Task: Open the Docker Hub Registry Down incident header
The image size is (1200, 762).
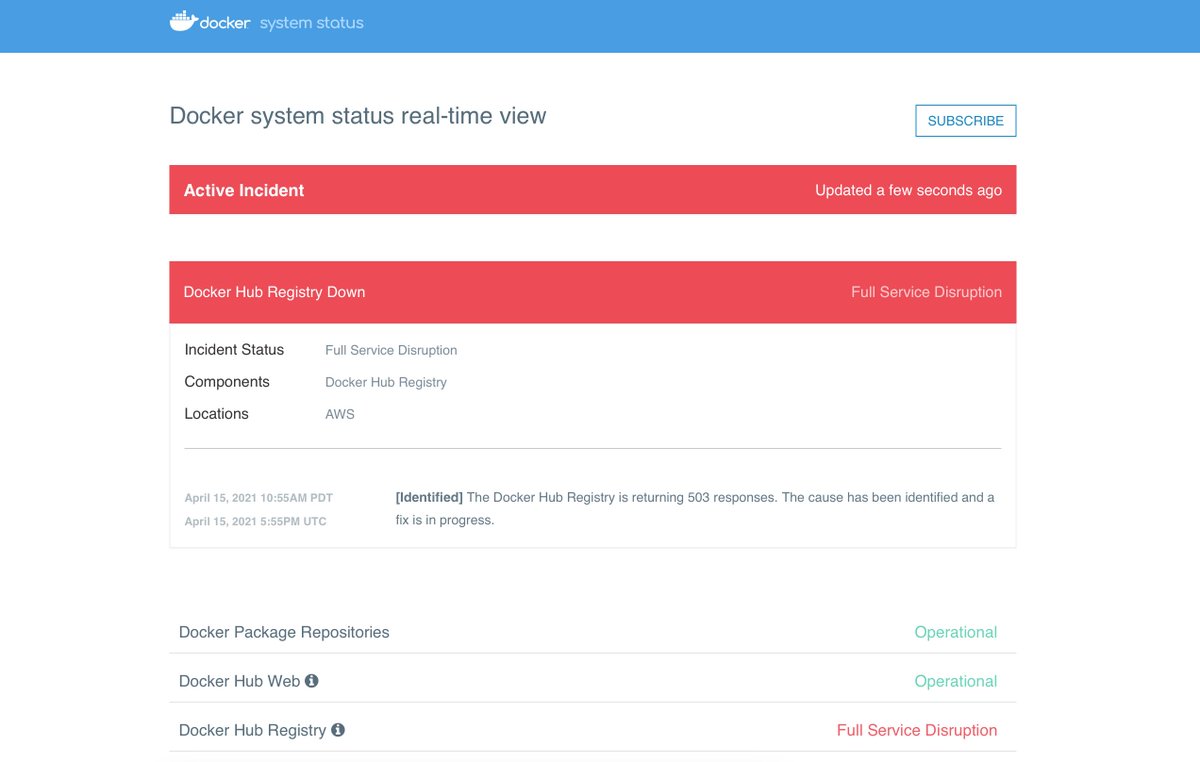Action: tap(593, 292)
